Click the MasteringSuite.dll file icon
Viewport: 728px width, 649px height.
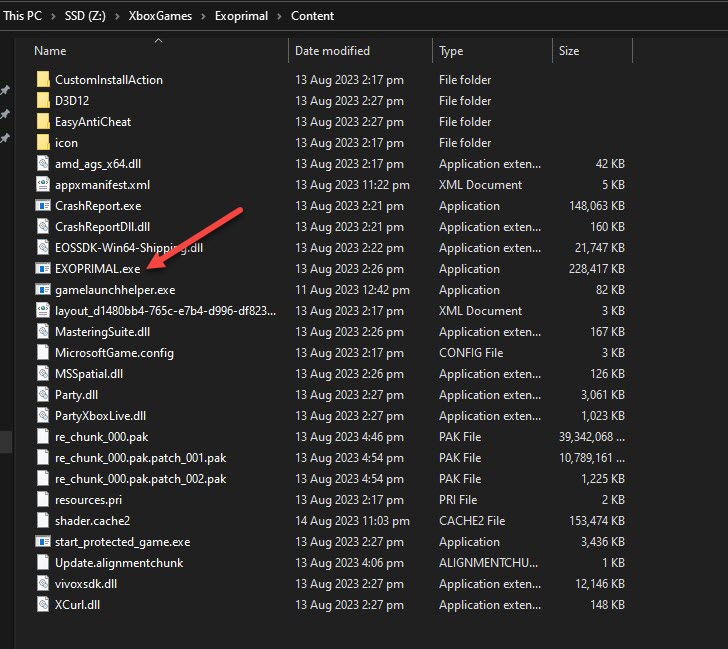pos(43,331)
